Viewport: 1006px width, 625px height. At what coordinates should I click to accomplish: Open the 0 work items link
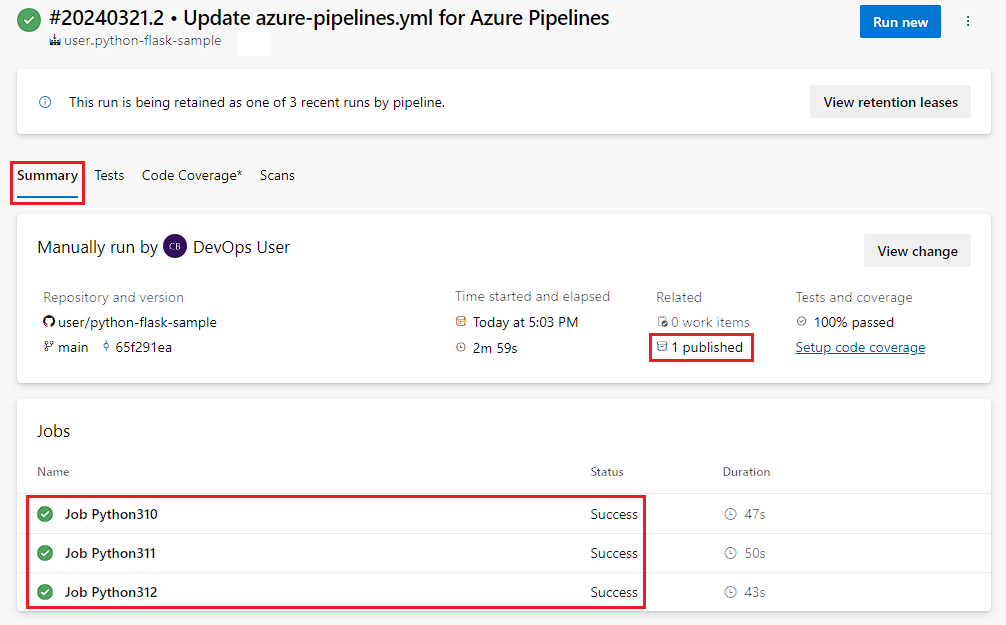(x=710, y=322)
